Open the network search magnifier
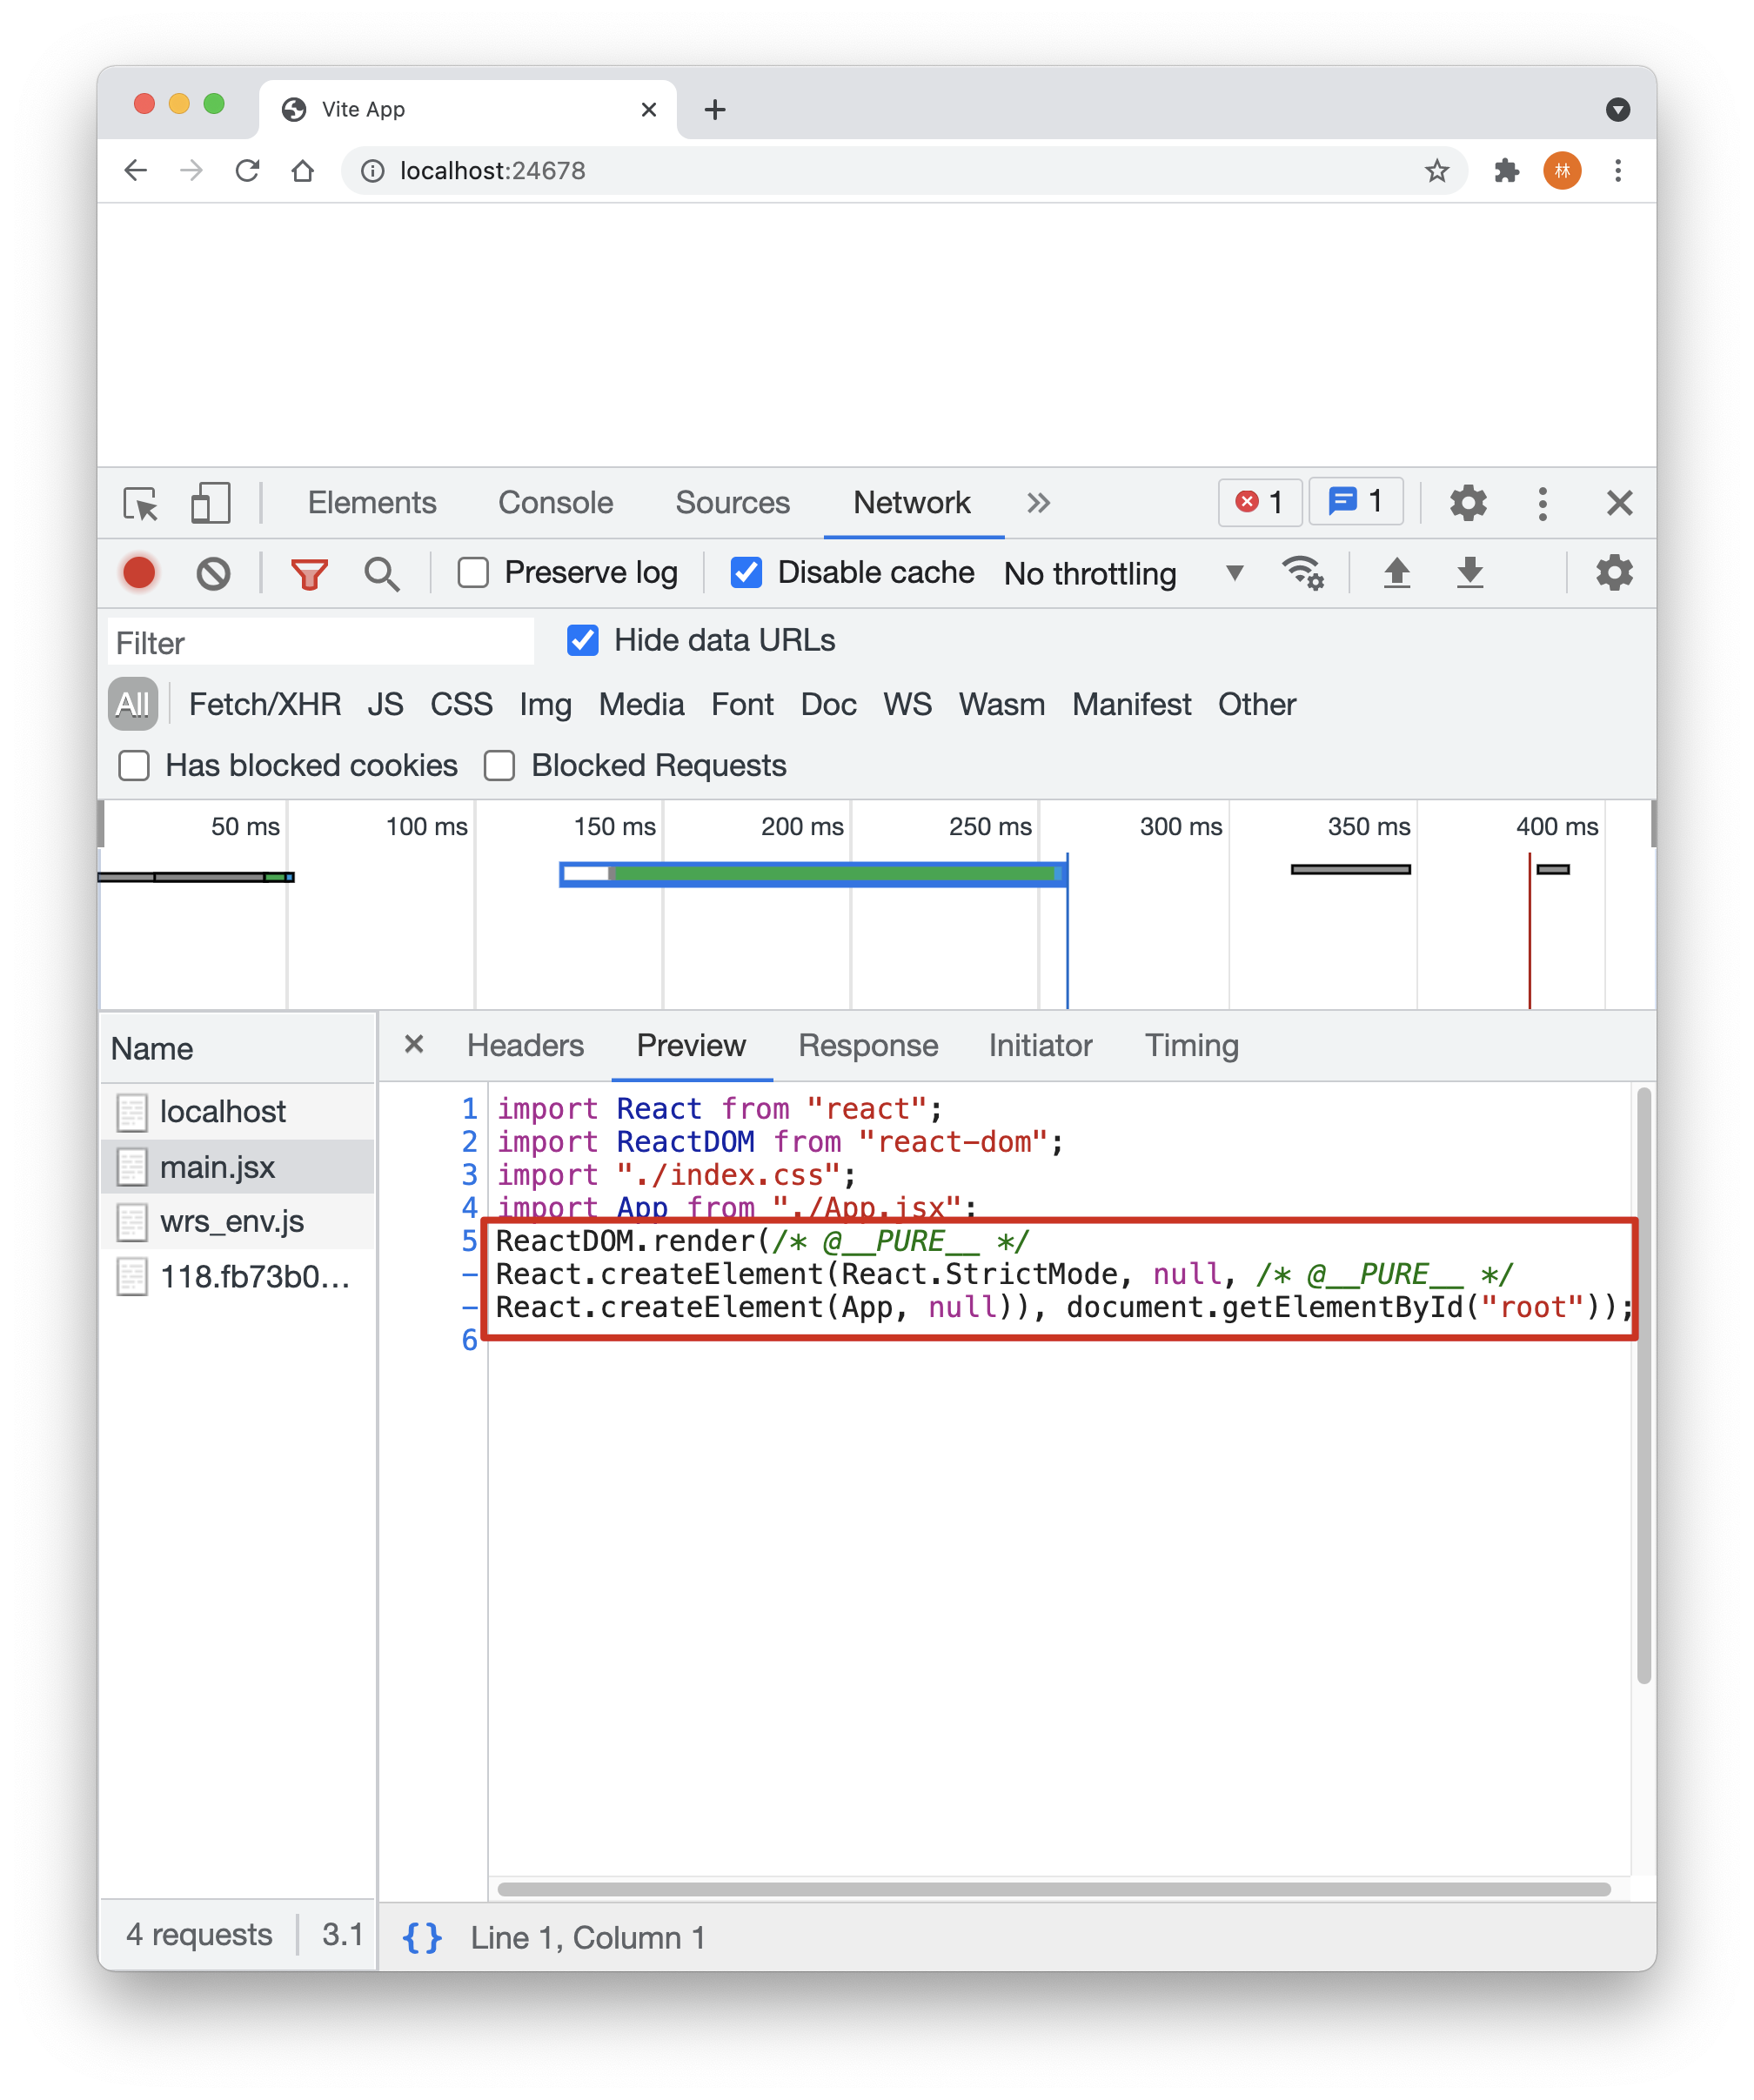This screenshot has height=2100, width=1754. pos(381,574)
